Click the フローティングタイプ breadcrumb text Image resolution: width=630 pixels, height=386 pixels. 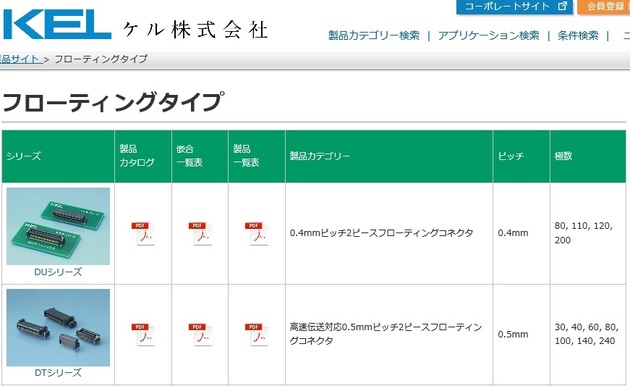(x=101, y=59)
